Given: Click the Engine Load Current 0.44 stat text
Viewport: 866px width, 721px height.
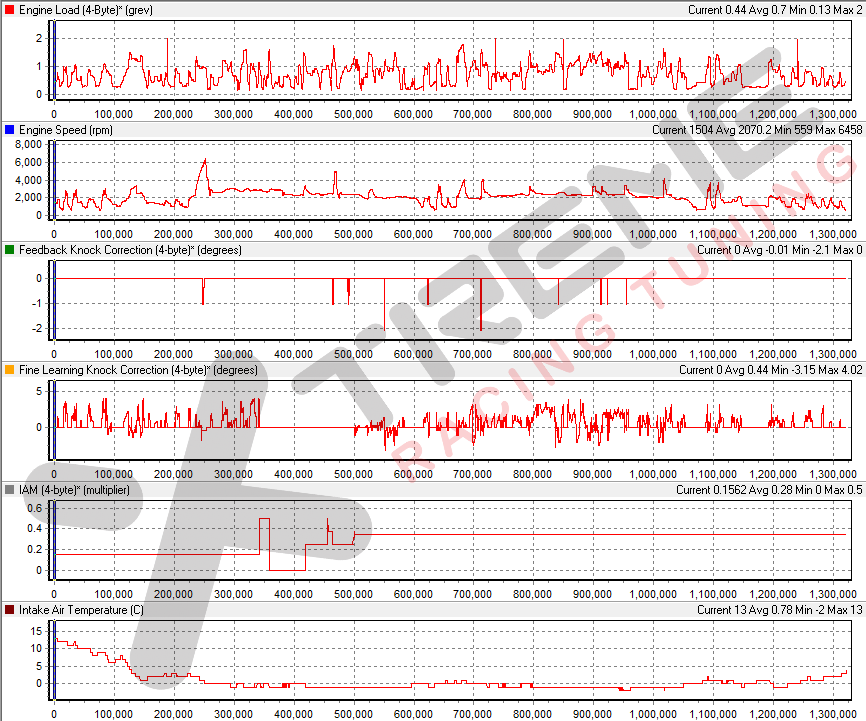Looking at the screenshot, I should click(716, 9).
